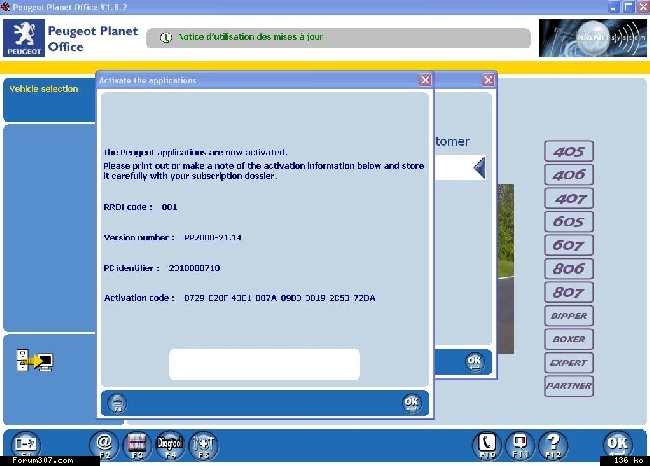This screenshot has width=650, height=466.
Task: Select the Partner vehicle button
Action: pyautogui.click(x=569, y=386)
